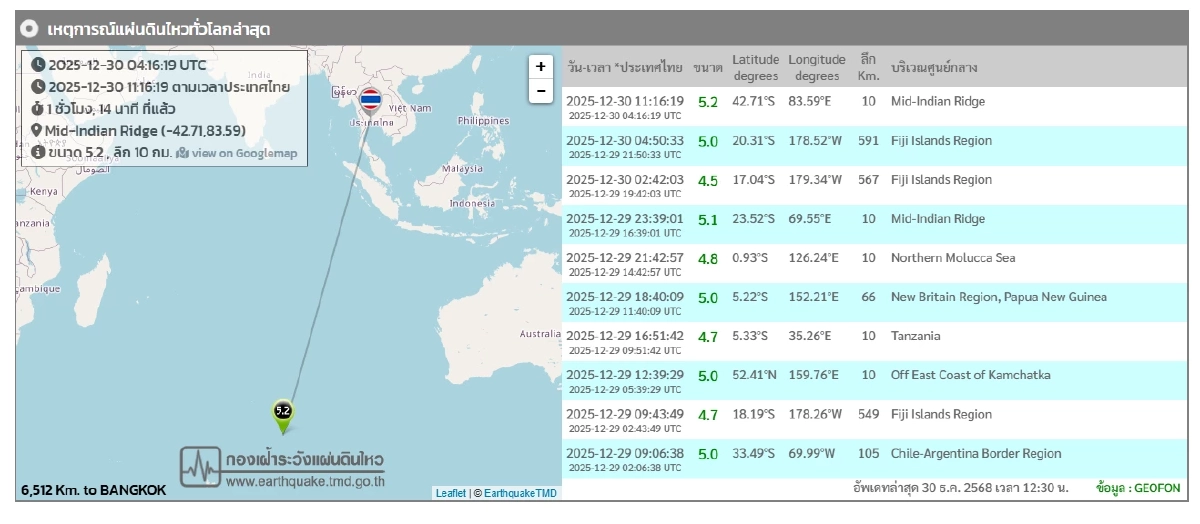This screenshot has height=524, width=1200.
Task: Zoom out on the earthquake map
Action: tap(541, 91)
